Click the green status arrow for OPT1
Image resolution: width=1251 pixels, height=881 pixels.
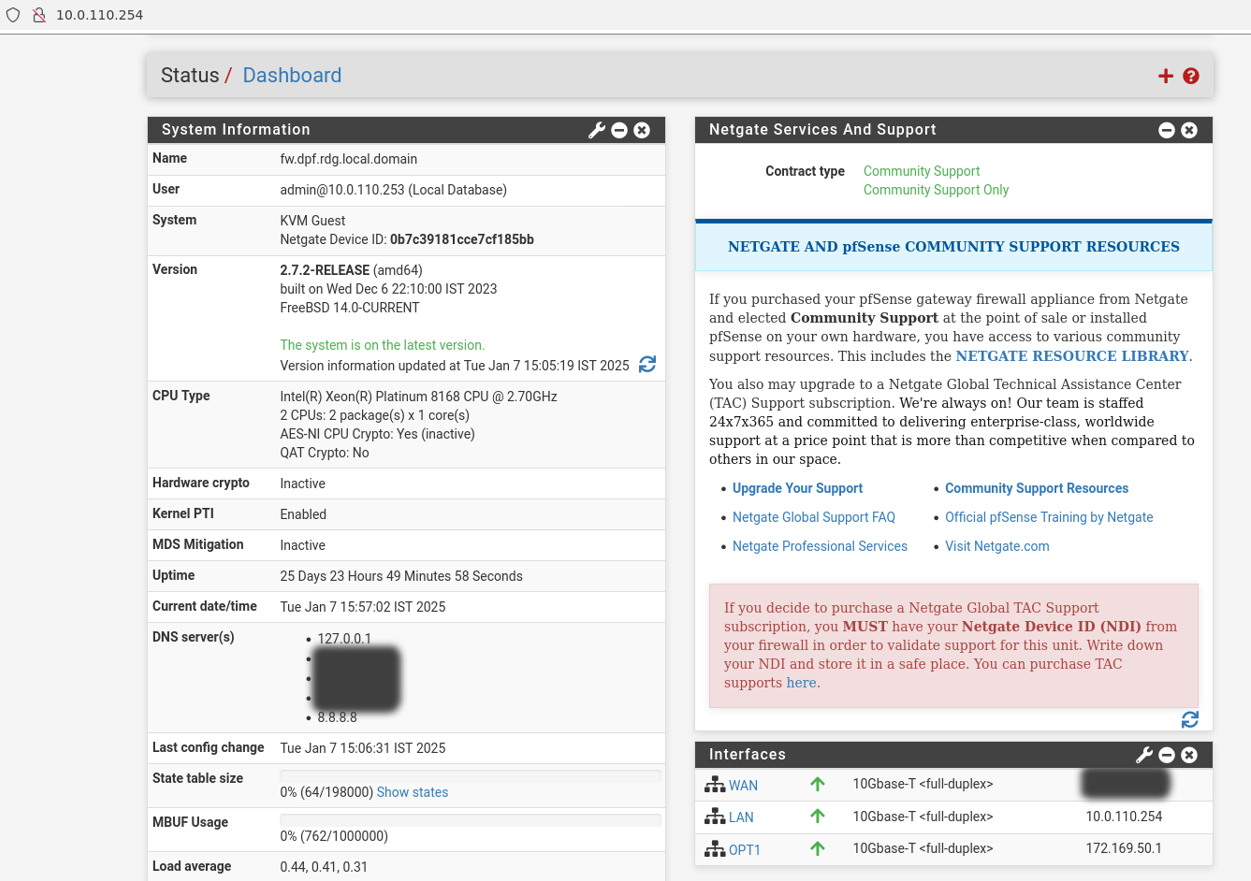click(817, 848)
